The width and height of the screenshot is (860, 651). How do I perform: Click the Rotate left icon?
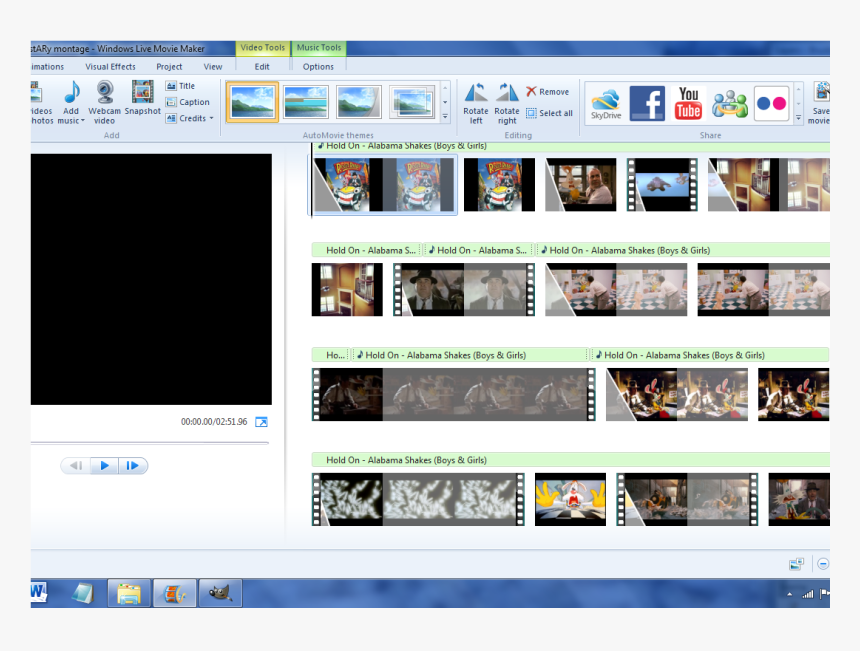(x=476, y=92)
